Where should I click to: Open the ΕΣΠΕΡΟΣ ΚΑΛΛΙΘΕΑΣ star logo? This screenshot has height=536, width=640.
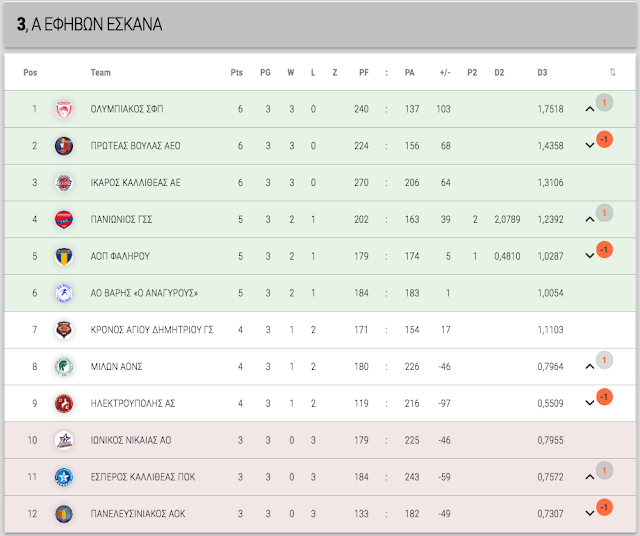coord(64,477)
